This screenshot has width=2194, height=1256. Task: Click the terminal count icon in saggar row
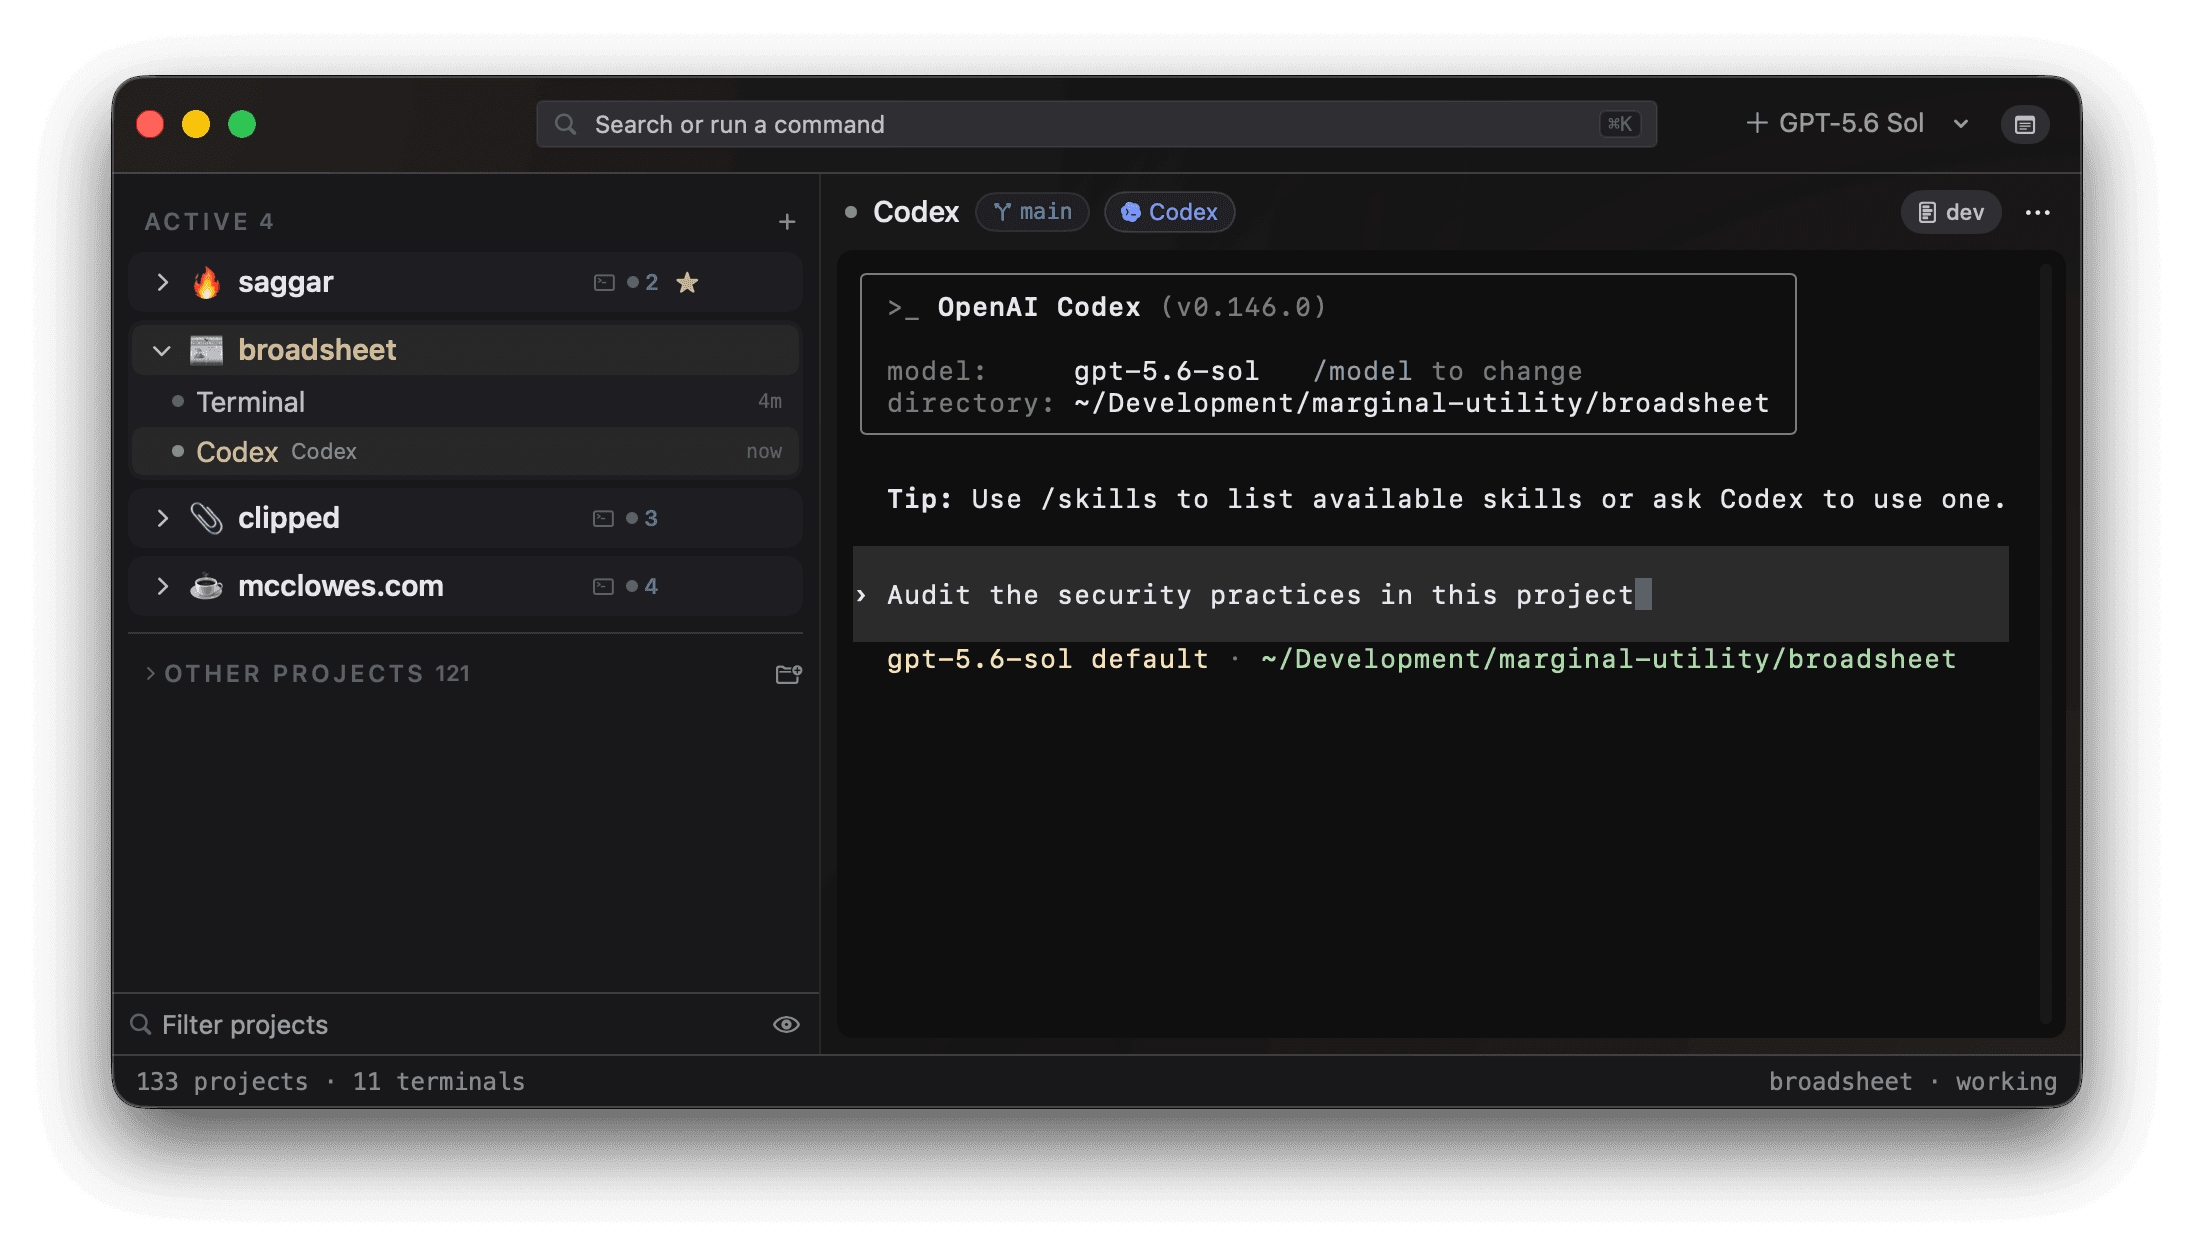click(x=604, y=283)
